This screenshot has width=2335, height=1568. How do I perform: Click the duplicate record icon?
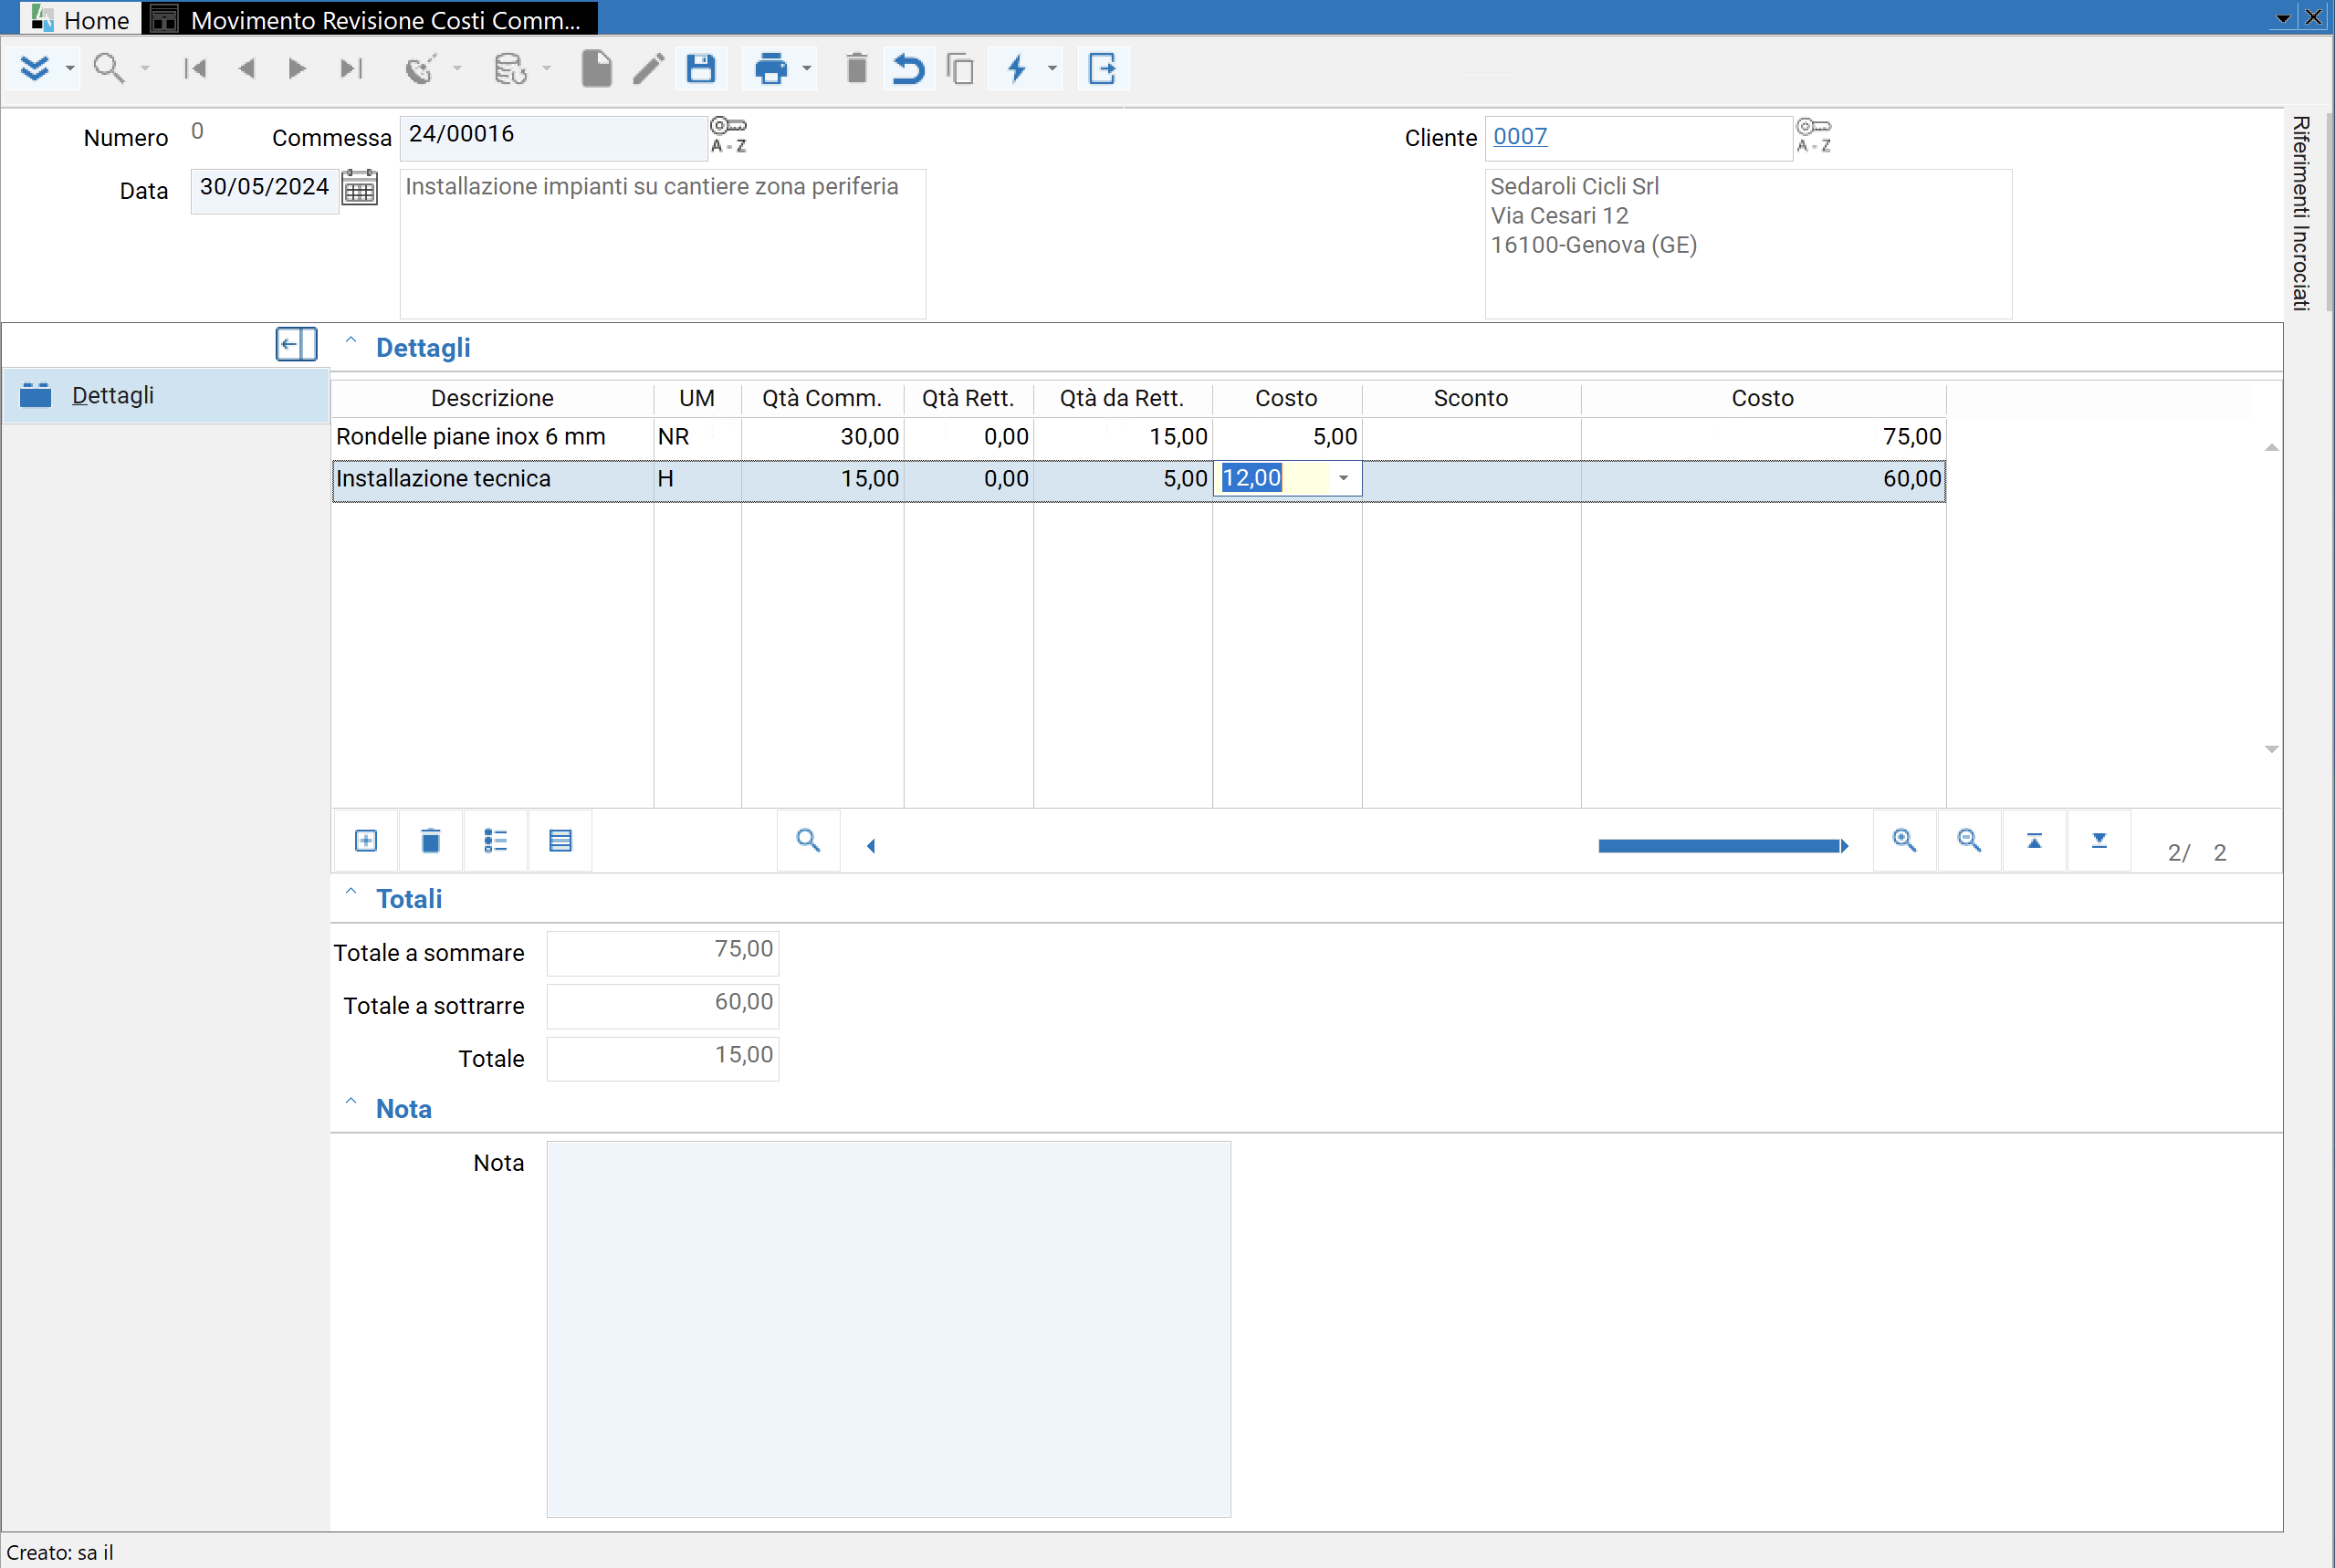[960, 68]
